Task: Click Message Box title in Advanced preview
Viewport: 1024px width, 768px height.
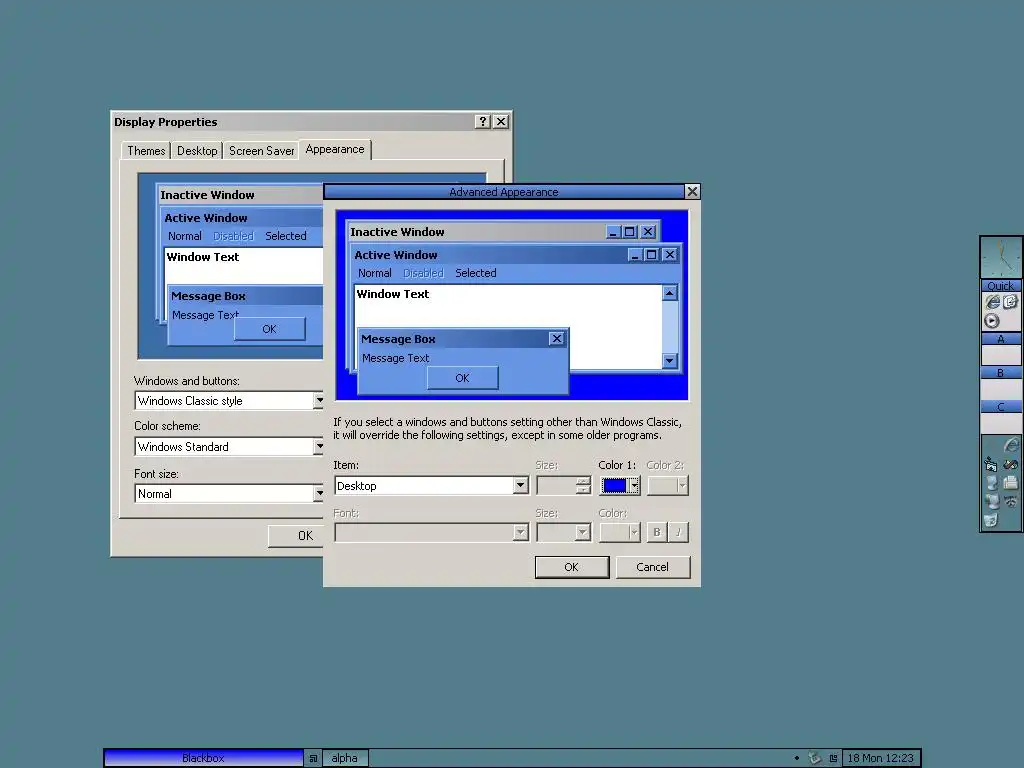Action: (398, 339)
